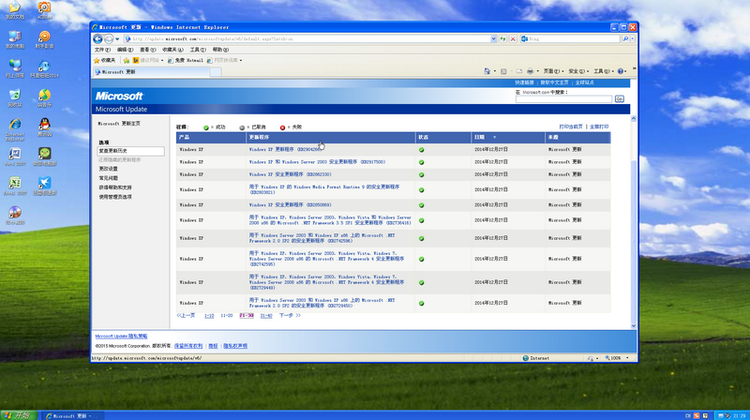Open the 页面 Page dropdown in command bar
The width and height of the screenshot is (750, 420).
553,71
